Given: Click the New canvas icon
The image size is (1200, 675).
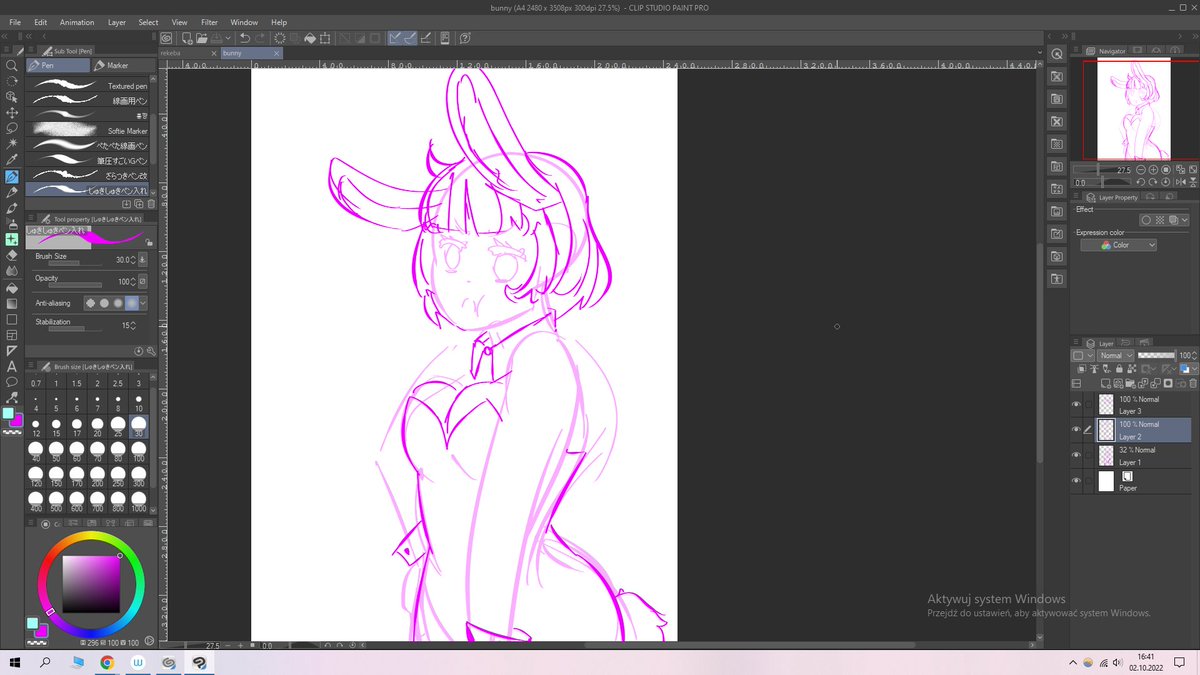Looking at the screenshot, I should pos(186,38).
